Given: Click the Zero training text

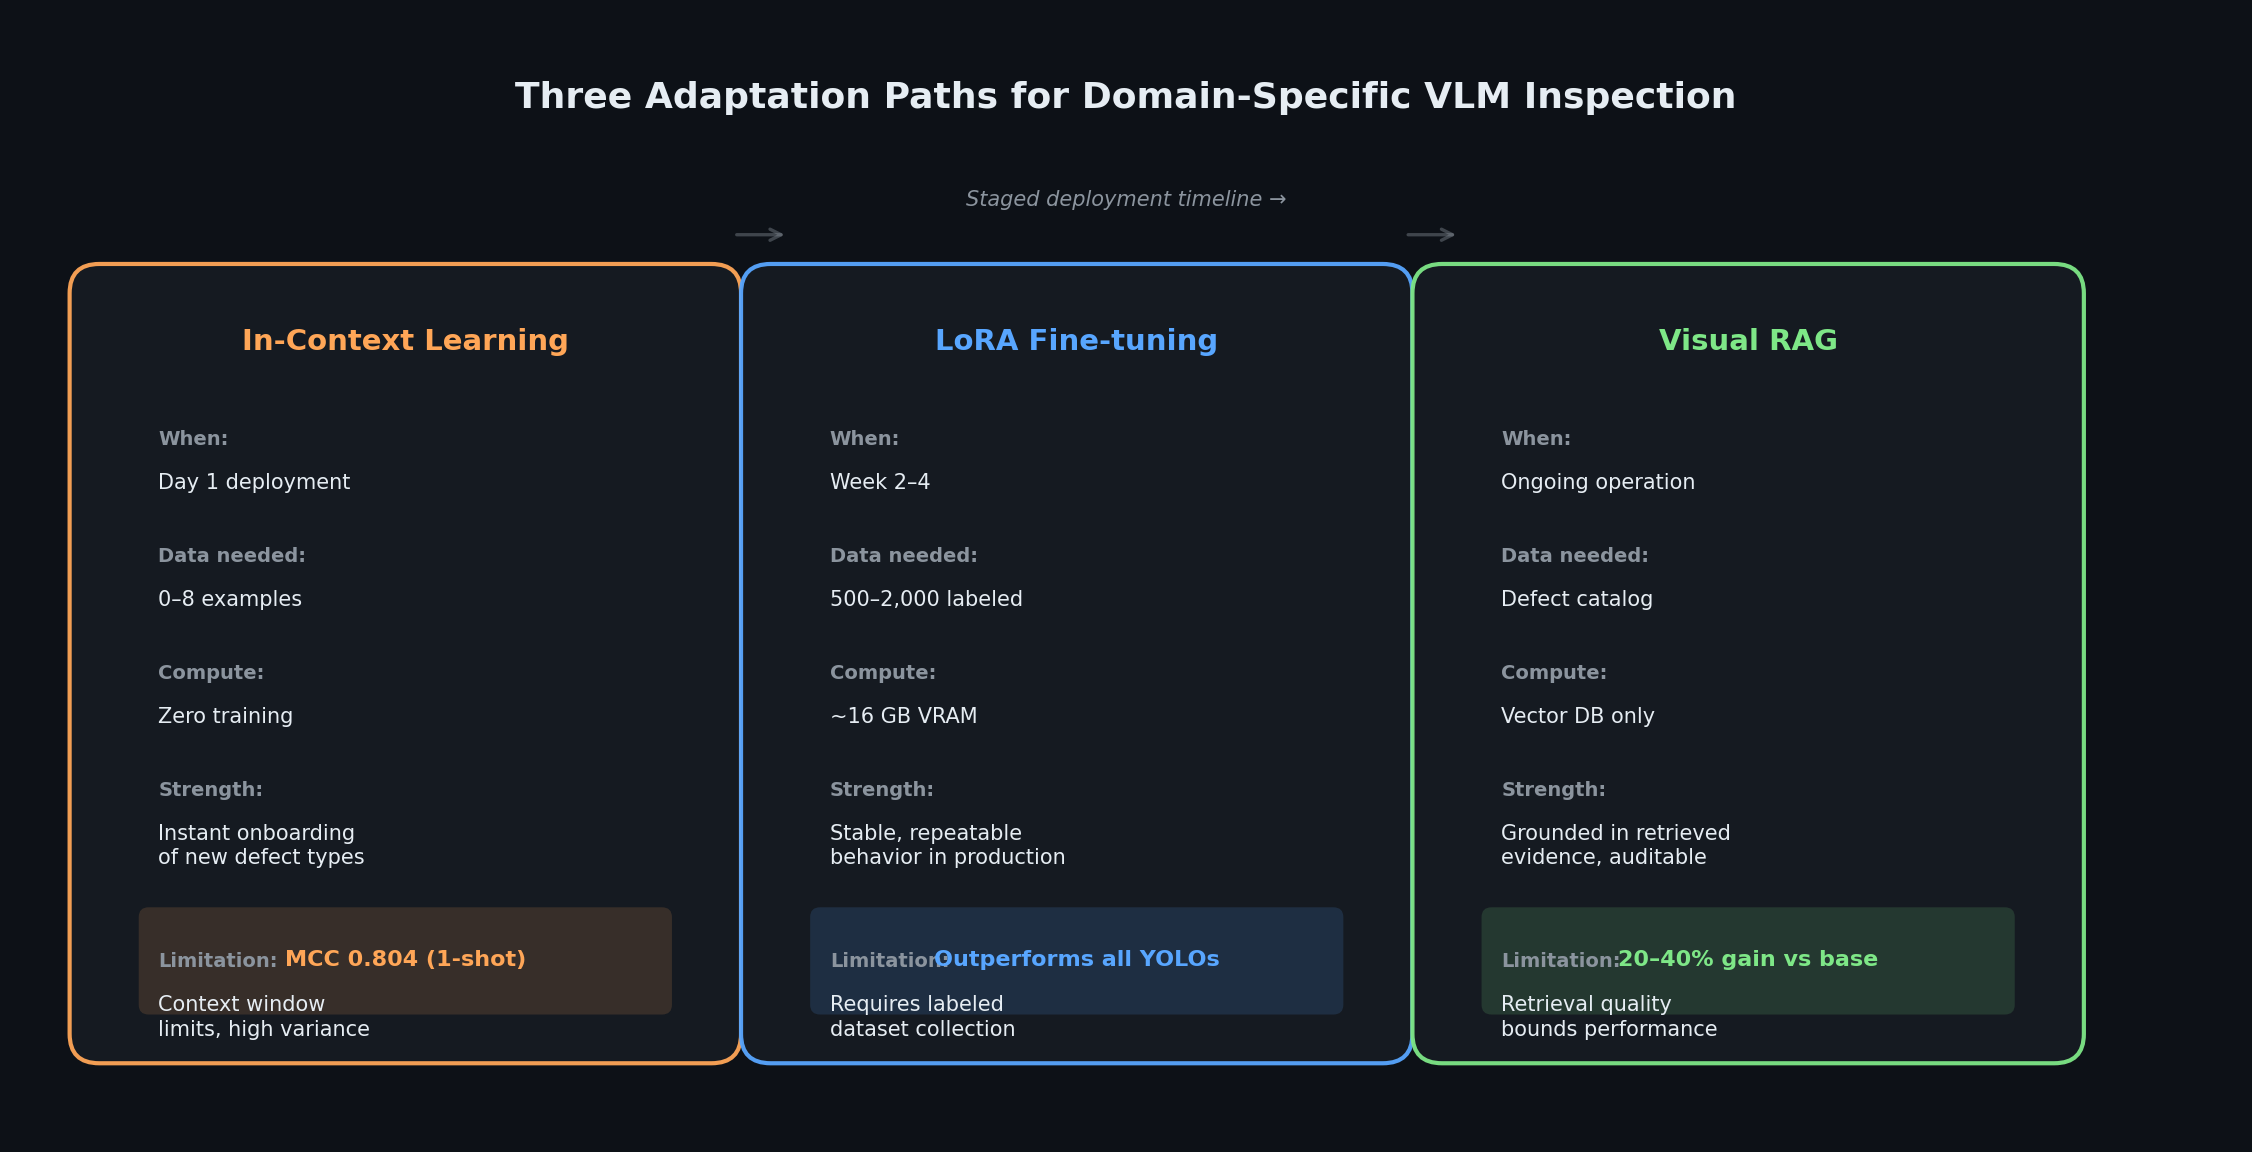Looking at the screenshot, I should click(225, 717).
